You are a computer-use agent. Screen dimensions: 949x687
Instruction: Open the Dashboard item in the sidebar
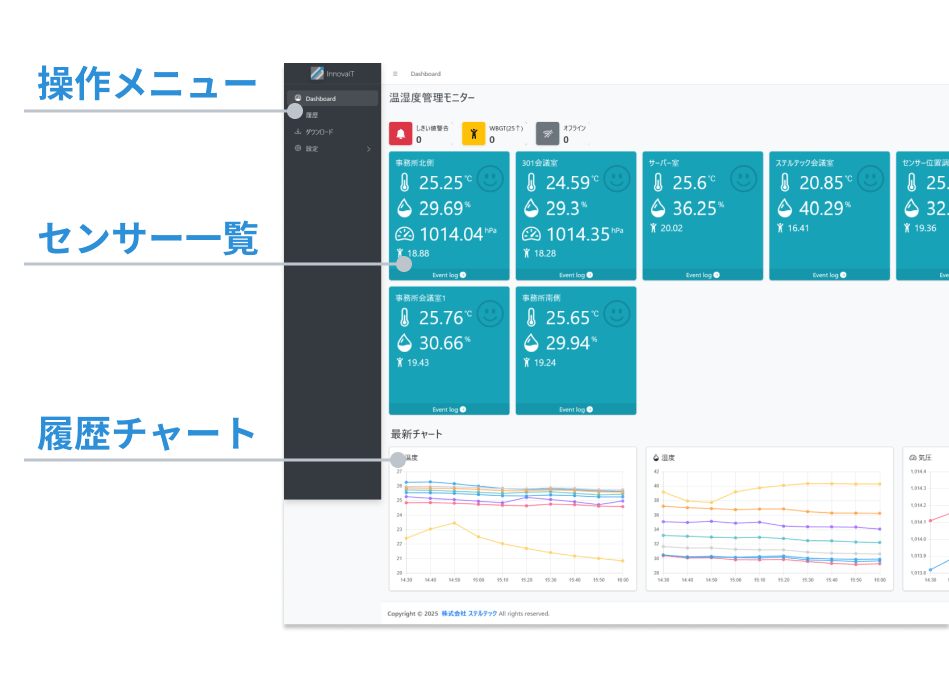click(333, 98)
